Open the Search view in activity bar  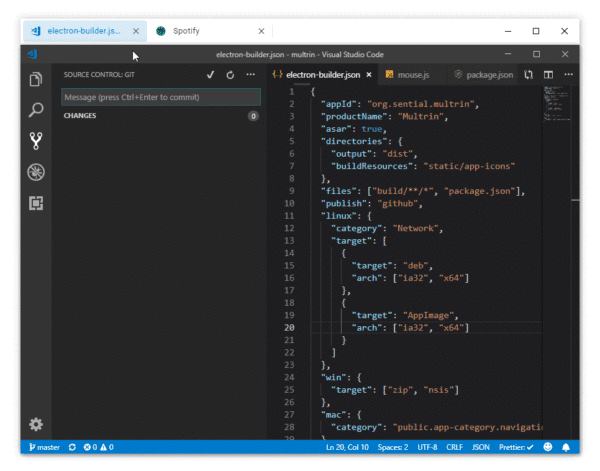coord(36,109)
